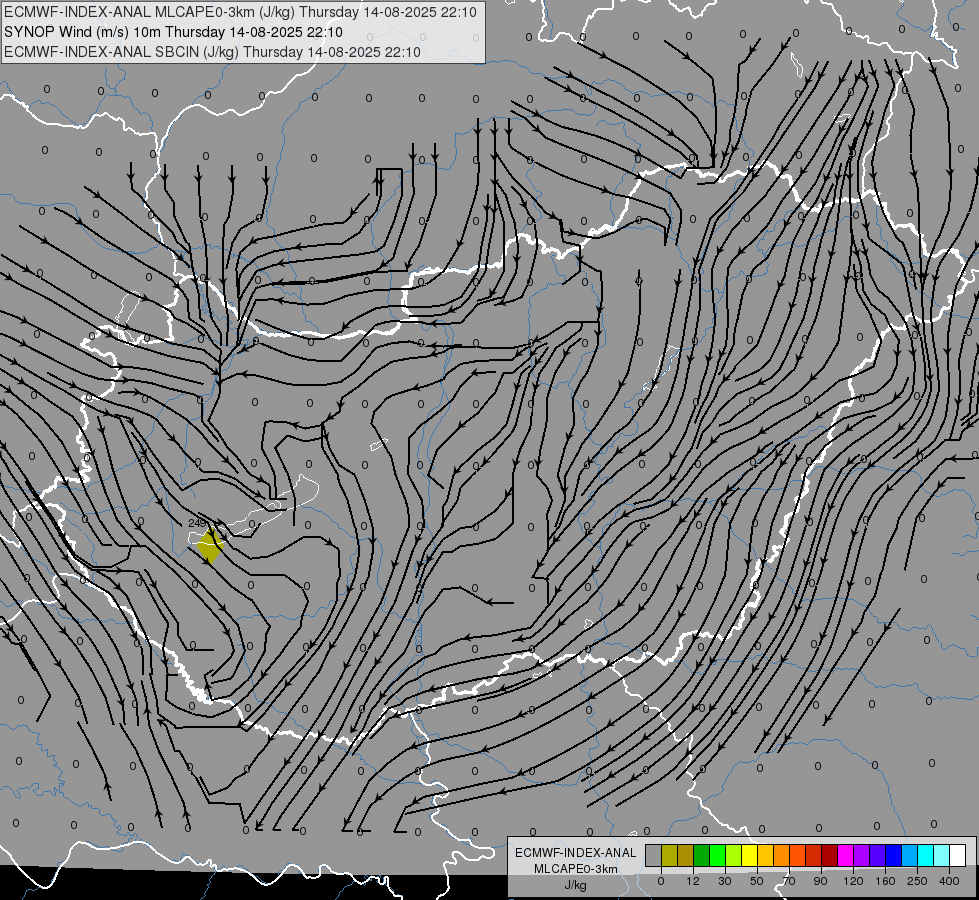Viewport: 979px width, 900px height.
Task: Click the legend tick value 70
Action: pyautogui.click(x=789, y=881)
